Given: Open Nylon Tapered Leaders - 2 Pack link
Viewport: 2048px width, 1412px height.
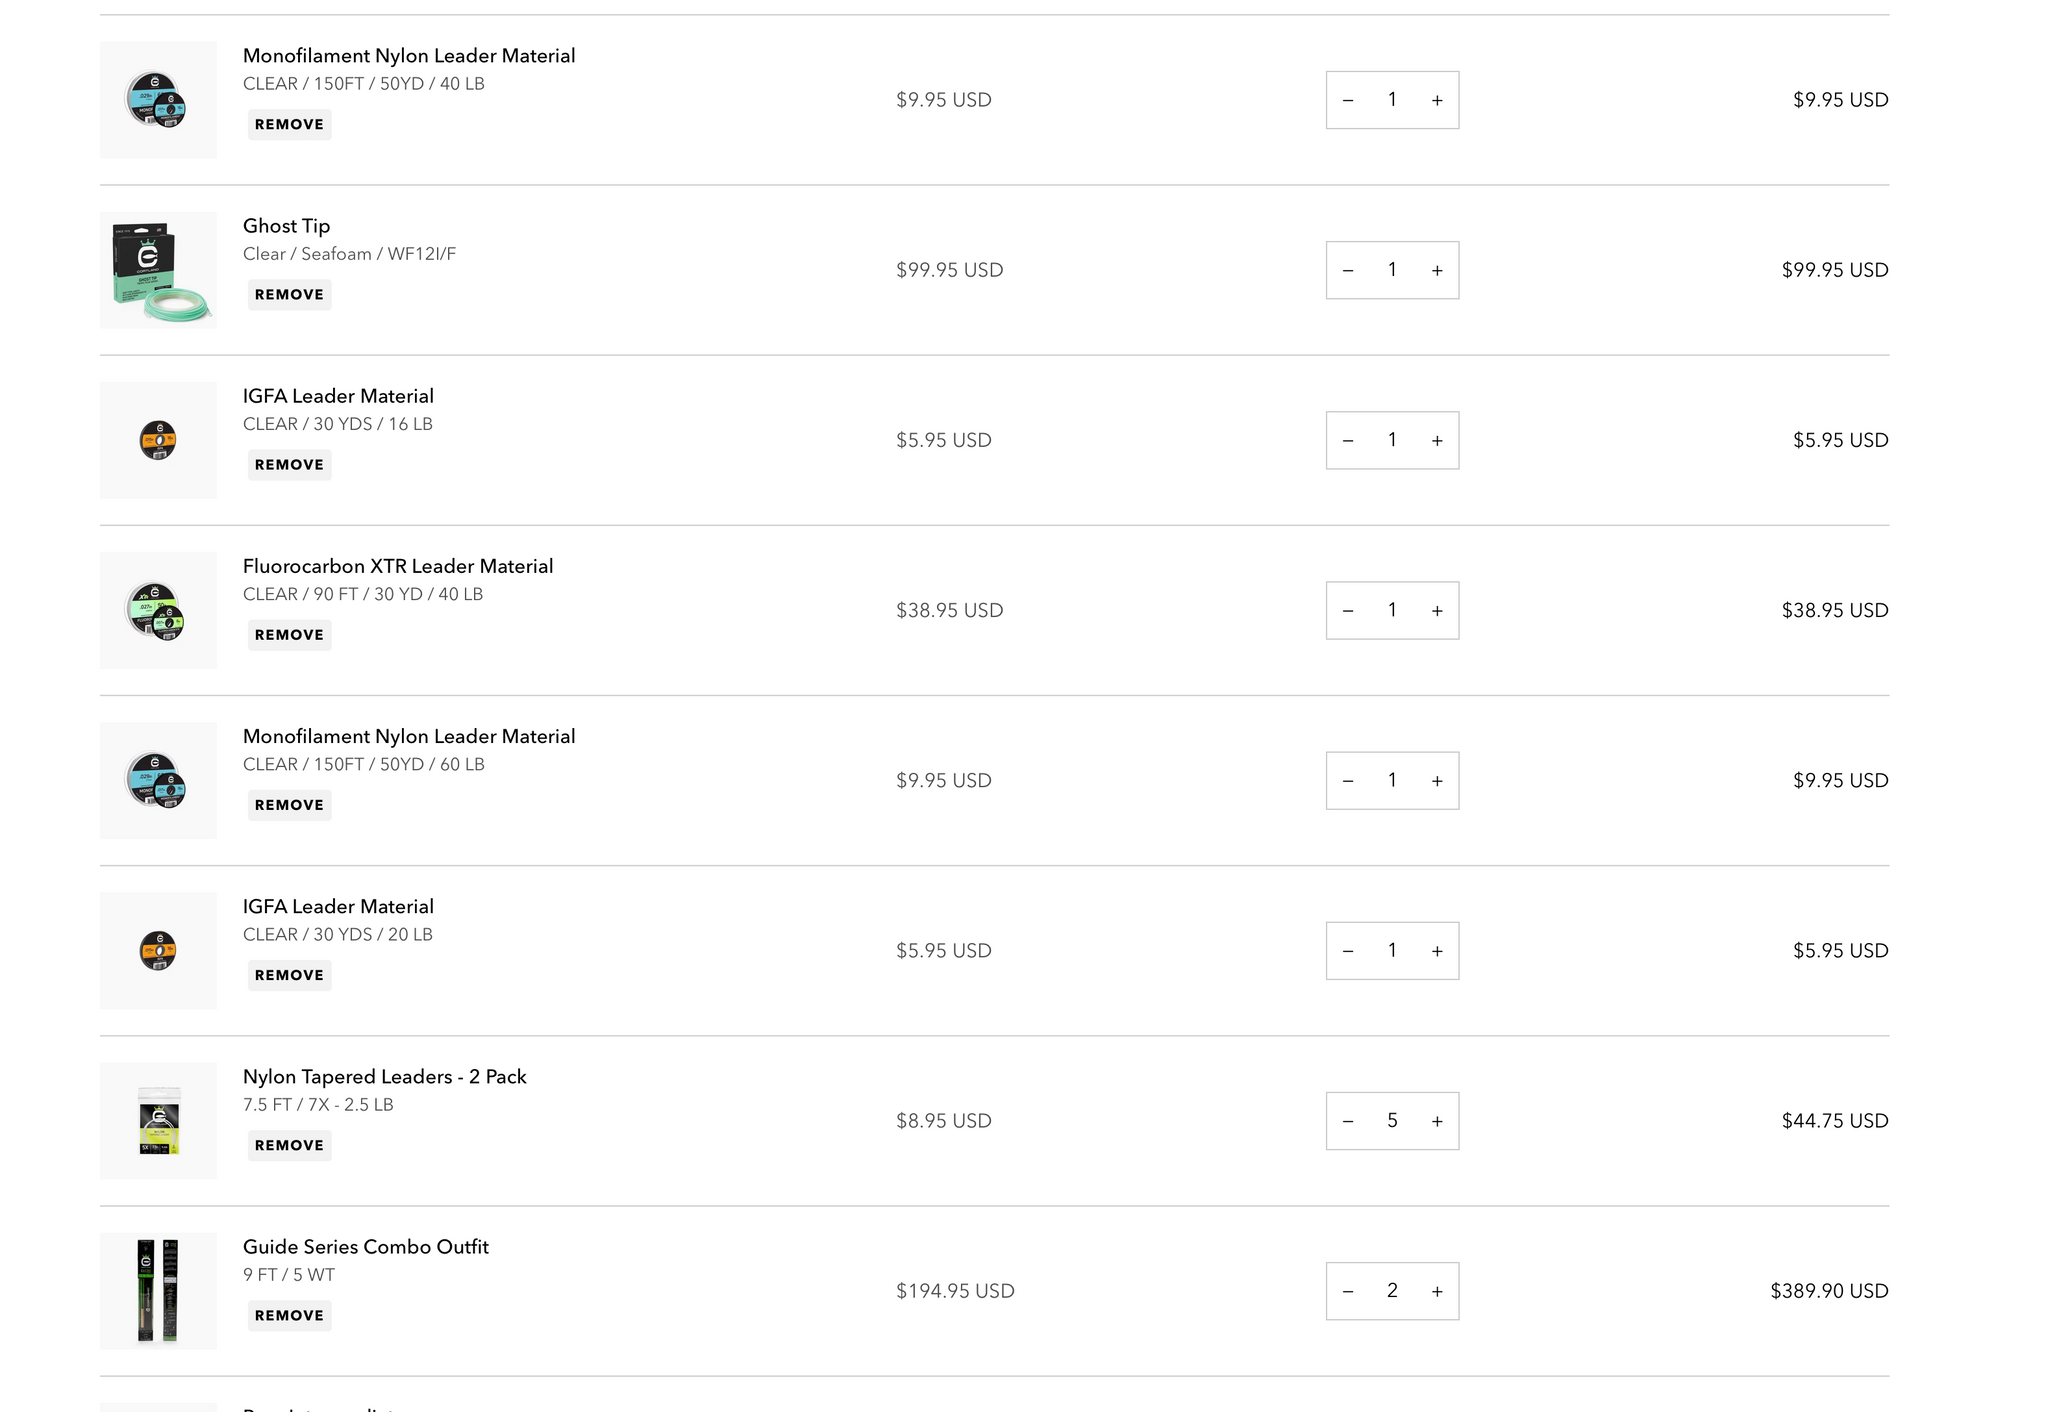Looking at the screenshot, I should [384, 1077].
